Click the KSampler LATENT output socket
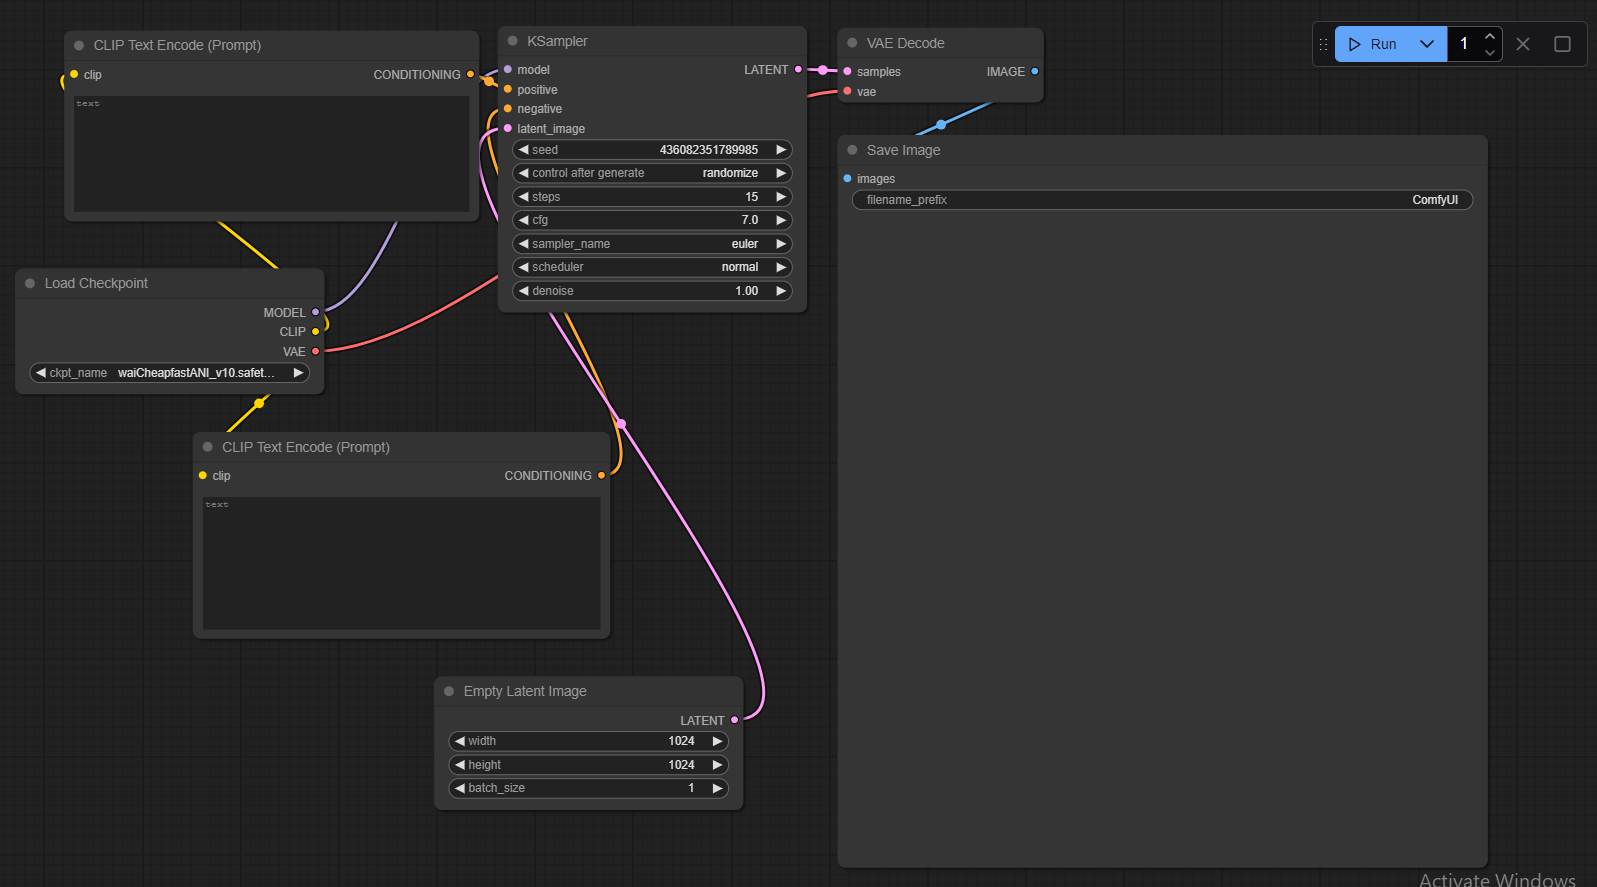Image resolution: width=1597 pixels, height=887 pixels. point(798,70)
